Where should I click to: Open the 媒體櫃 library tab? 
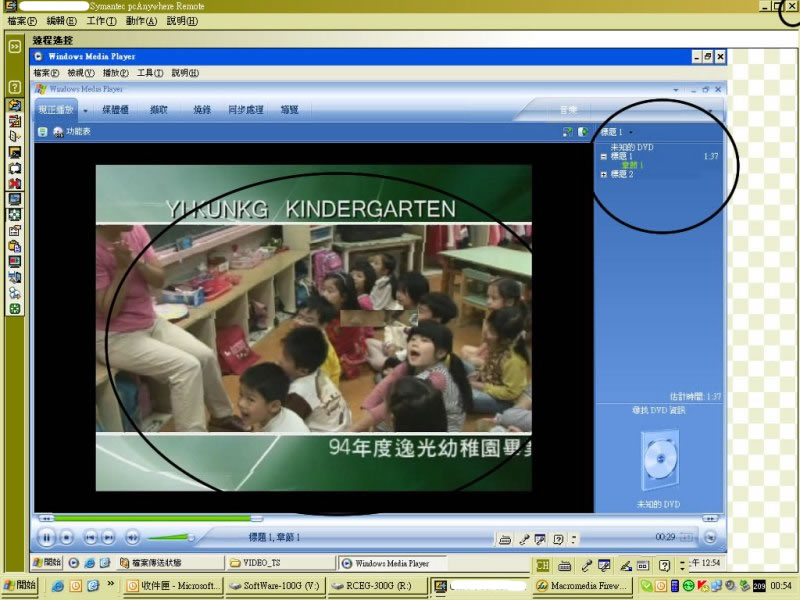115,110
